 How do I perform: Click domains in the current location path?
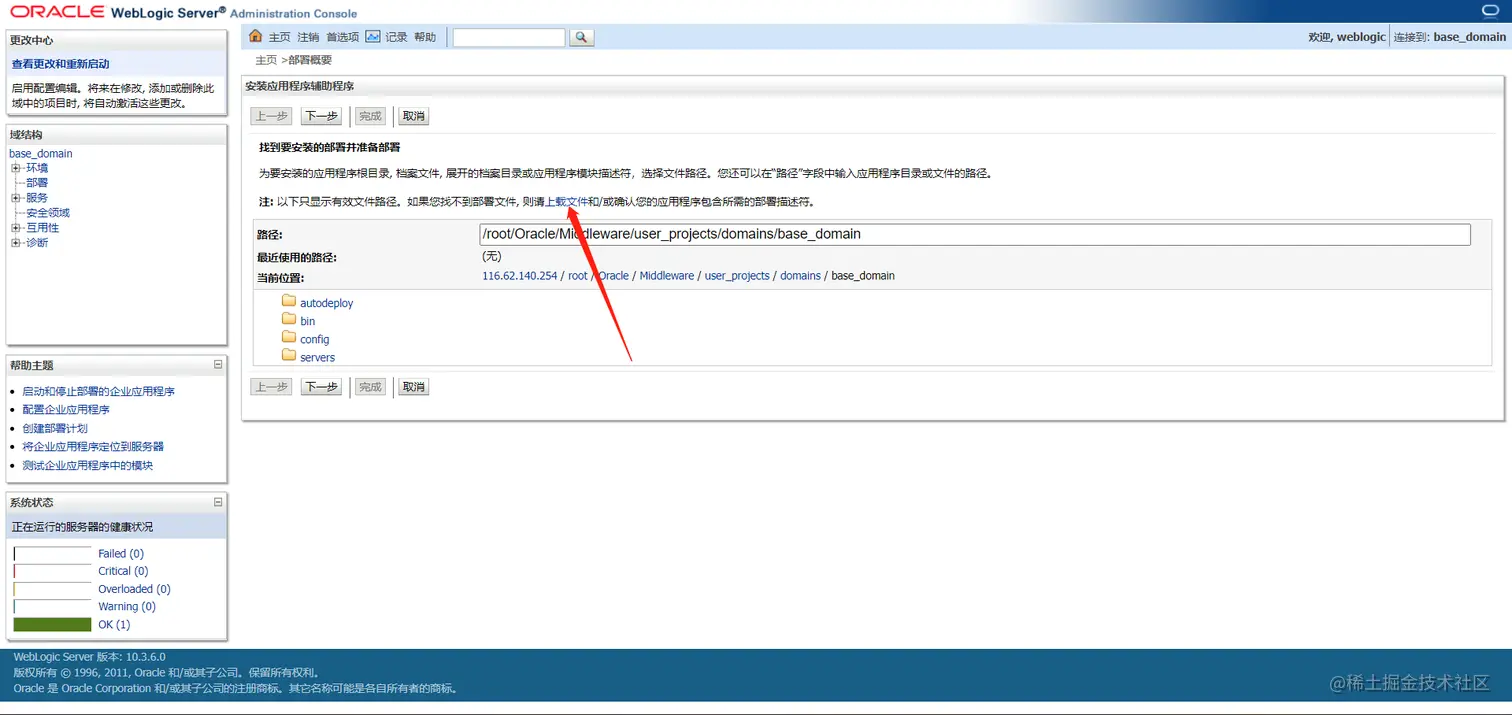coord(800,276)
